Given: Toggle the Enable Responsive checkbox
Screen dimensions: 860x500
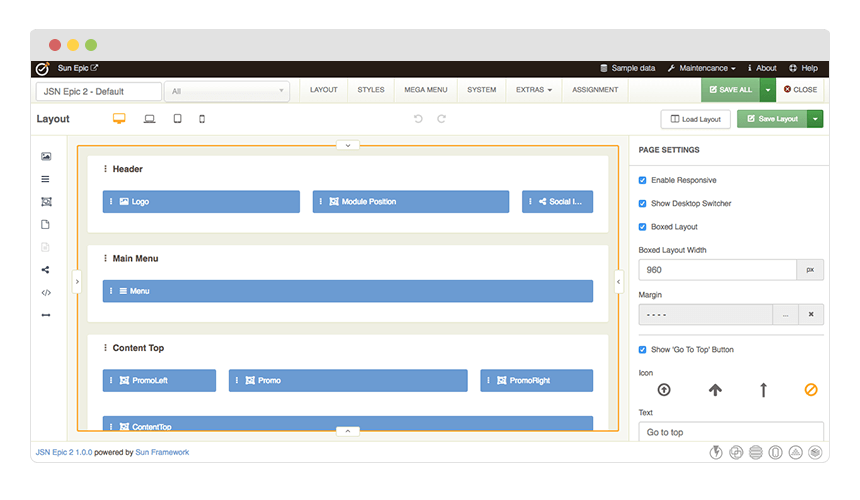Looking at the screenshot, I should coord(643,181).
